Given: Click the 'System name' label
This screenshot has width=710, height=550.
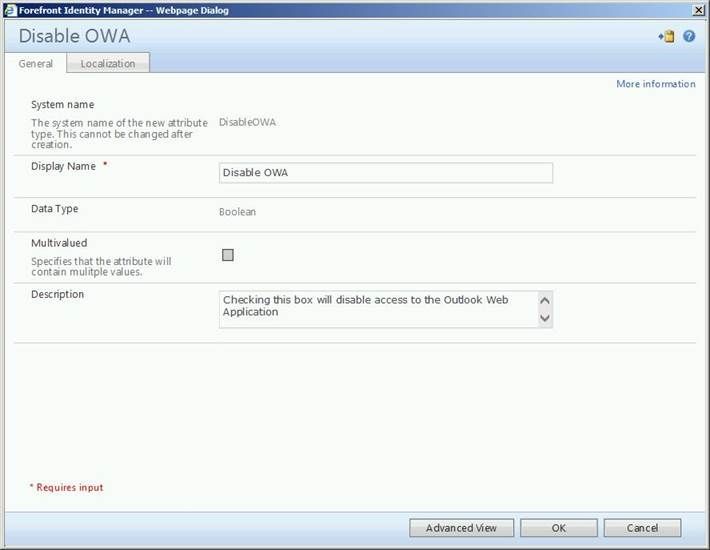Looking at the screenshot, I should coord(62,105).
